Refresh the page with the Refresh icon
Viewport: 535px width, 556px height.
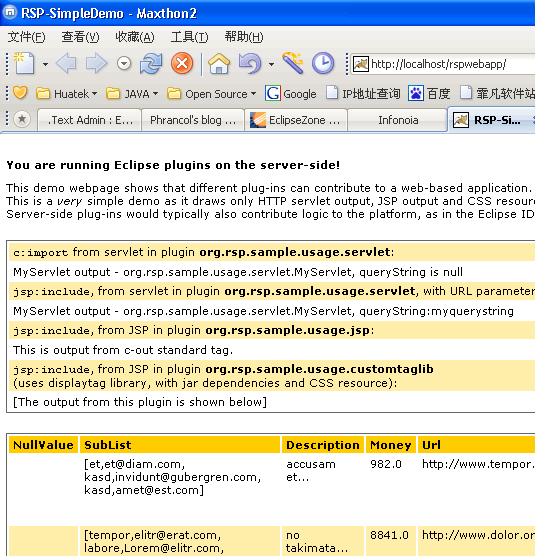click(151, 64)
